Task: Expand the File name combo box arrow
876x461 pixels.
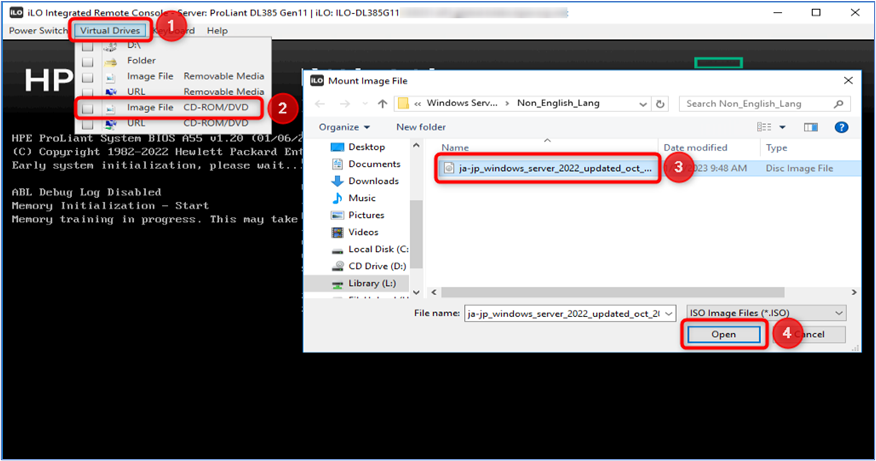Action: pyautogui.click(x=668, y=313)
